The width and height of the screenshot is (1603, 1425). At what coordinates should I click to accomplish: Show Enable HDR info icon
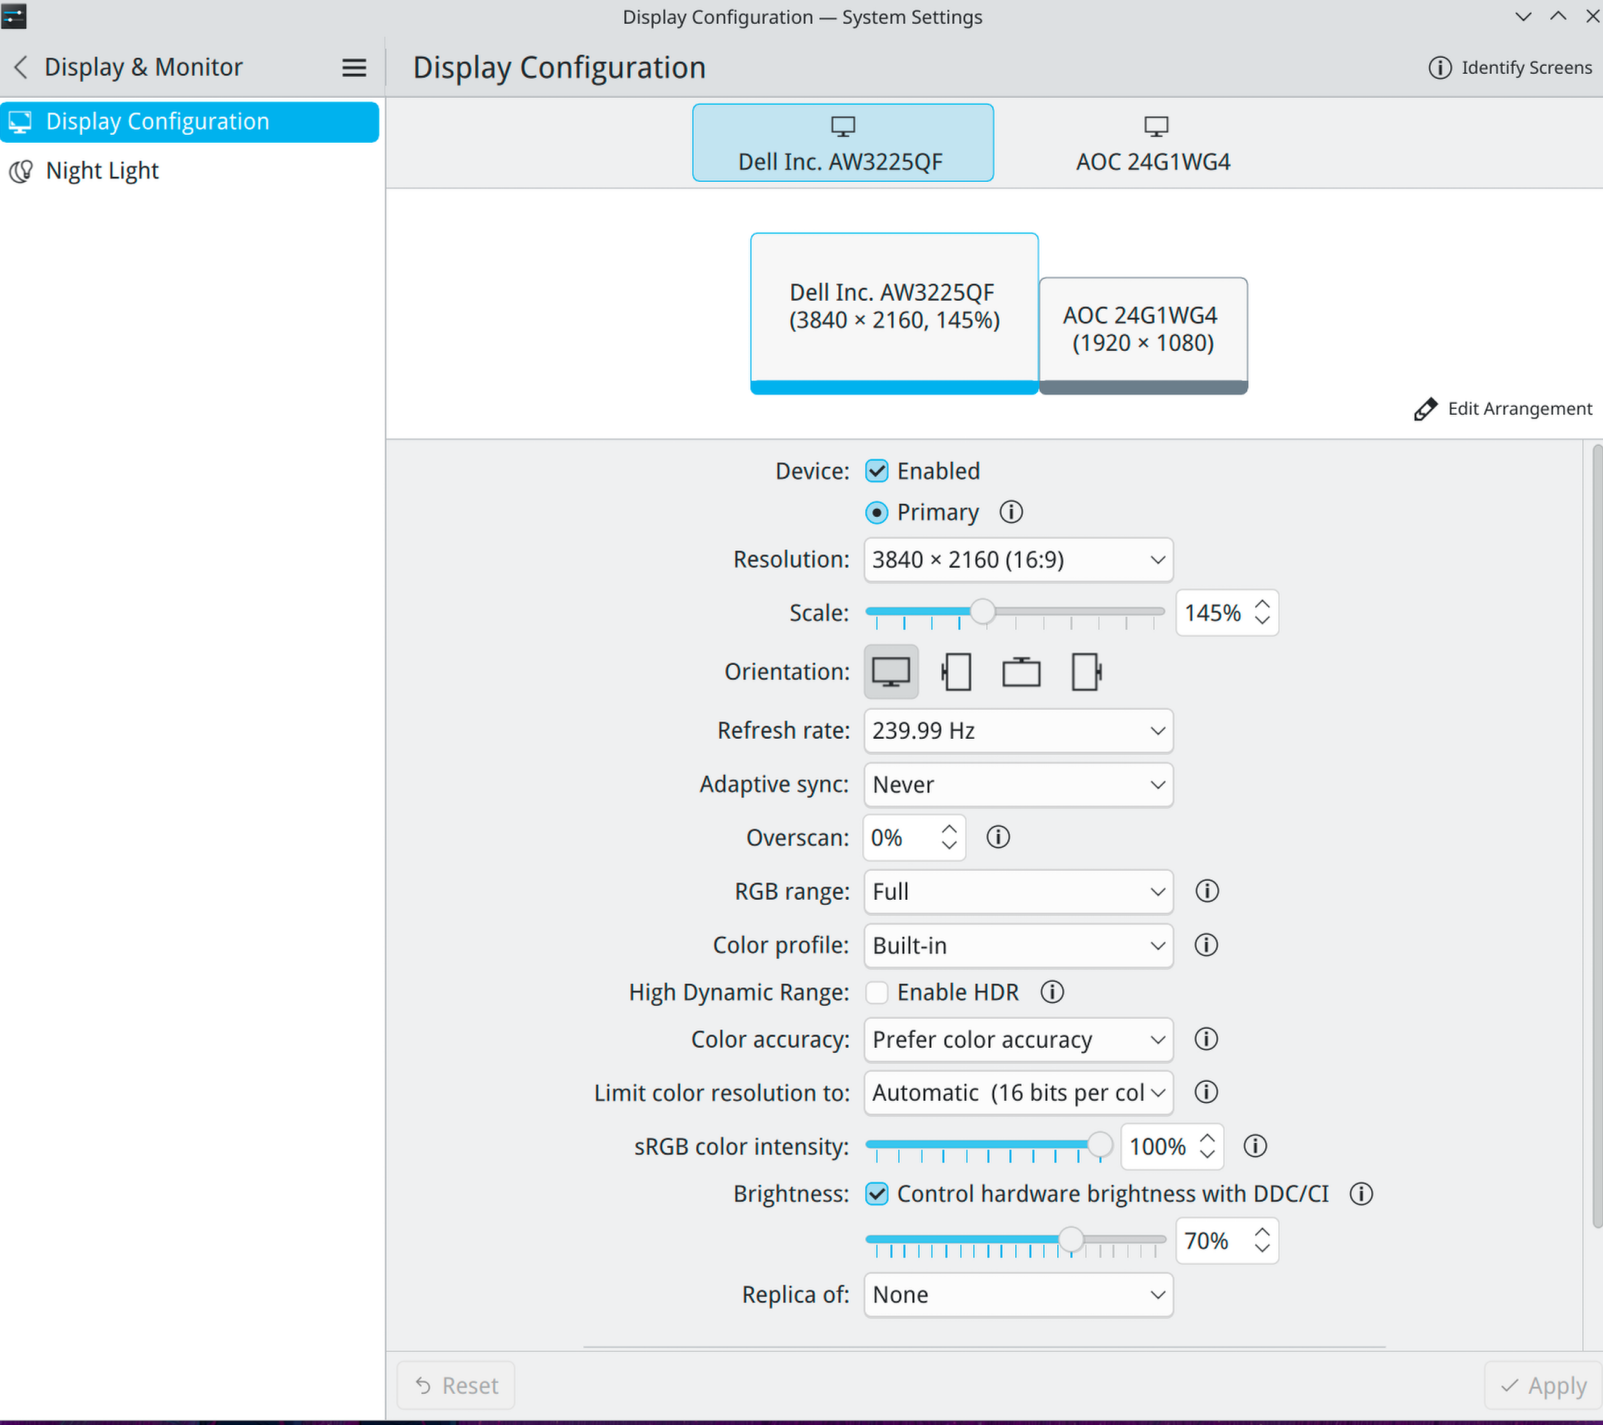[x=1052, y=992]
